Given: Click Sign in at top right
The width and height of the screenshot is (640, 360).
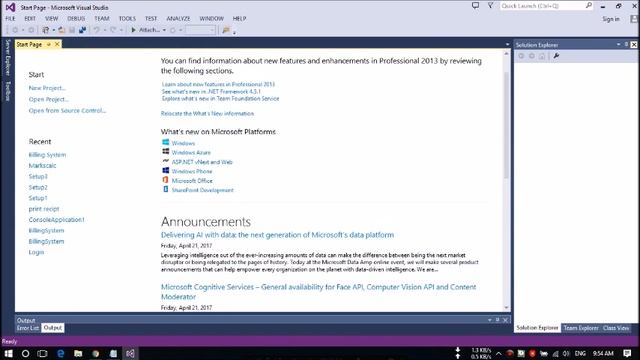Looking at the screenshot, I should pyautogui.click(x=611, y=19).
